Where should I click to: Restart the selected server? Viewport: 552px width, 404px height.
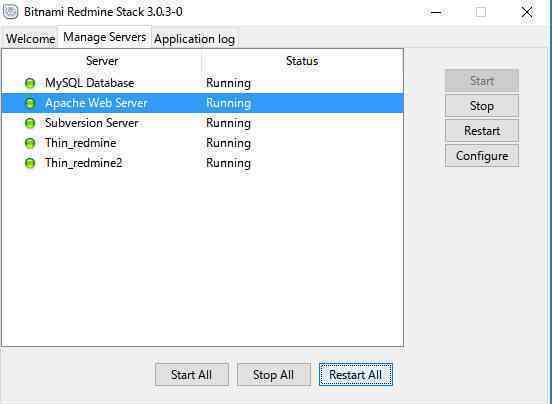pos(482,131)
